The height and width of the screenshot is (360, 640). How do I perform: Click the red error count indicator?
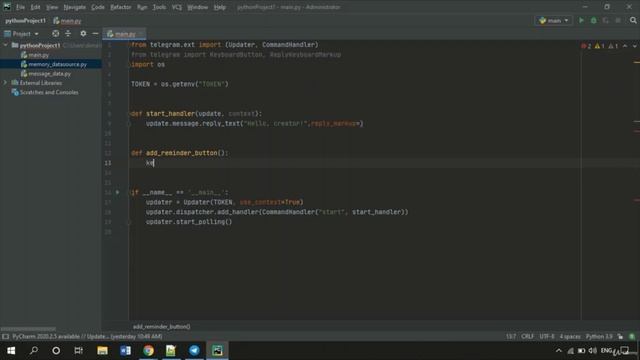click(x=586, y=46)
